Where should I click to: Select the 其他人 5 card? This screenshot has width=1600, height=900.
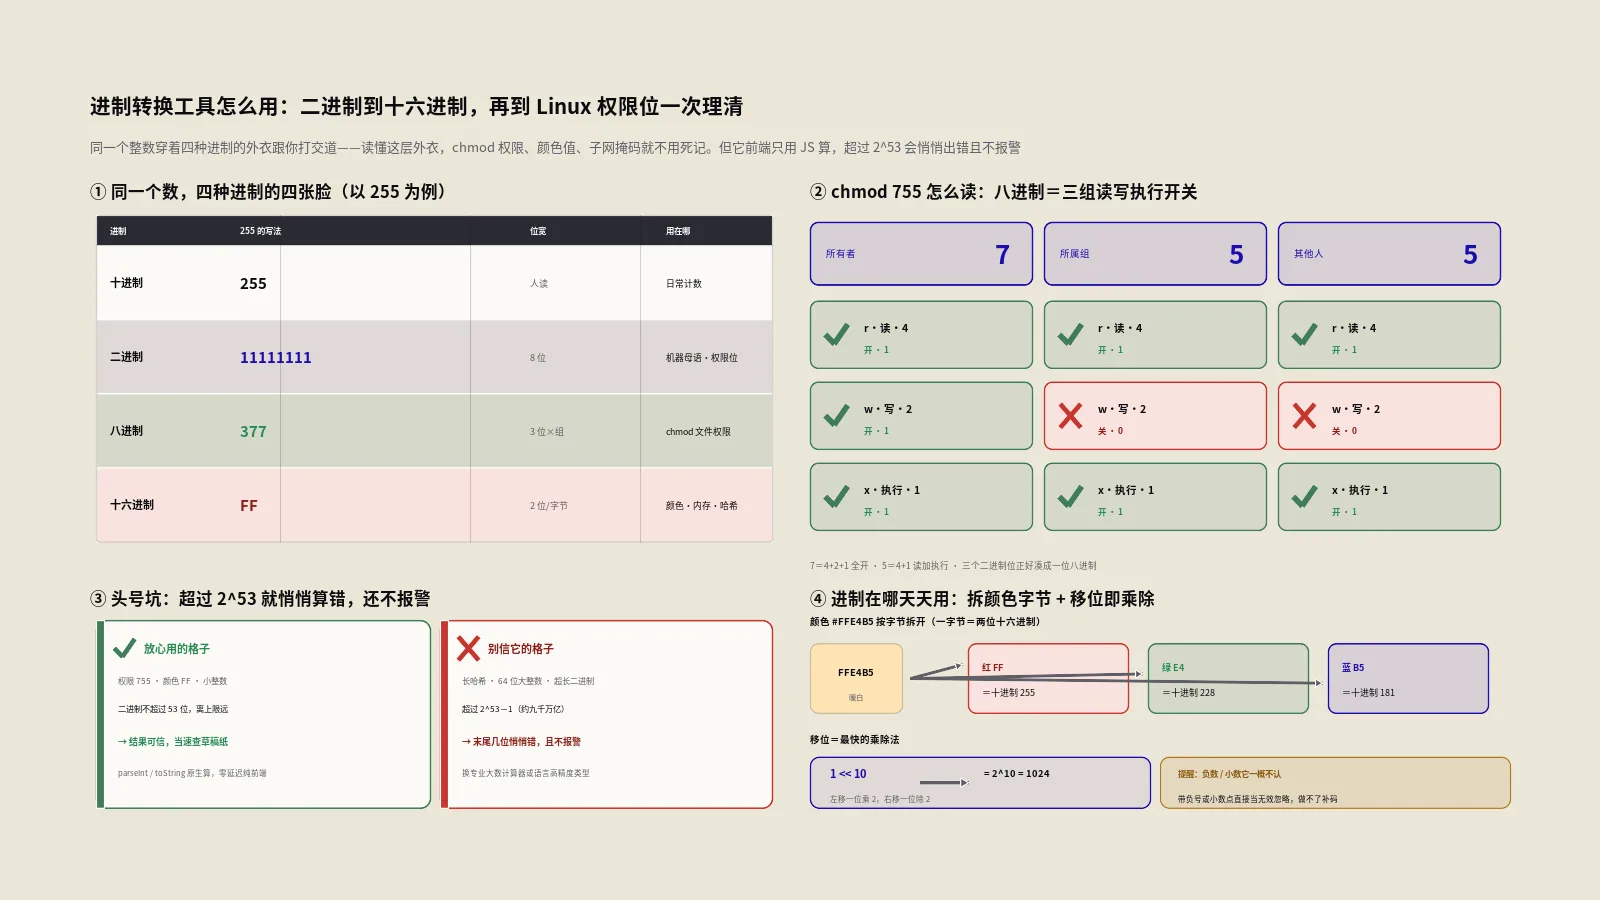(1389, 254)
